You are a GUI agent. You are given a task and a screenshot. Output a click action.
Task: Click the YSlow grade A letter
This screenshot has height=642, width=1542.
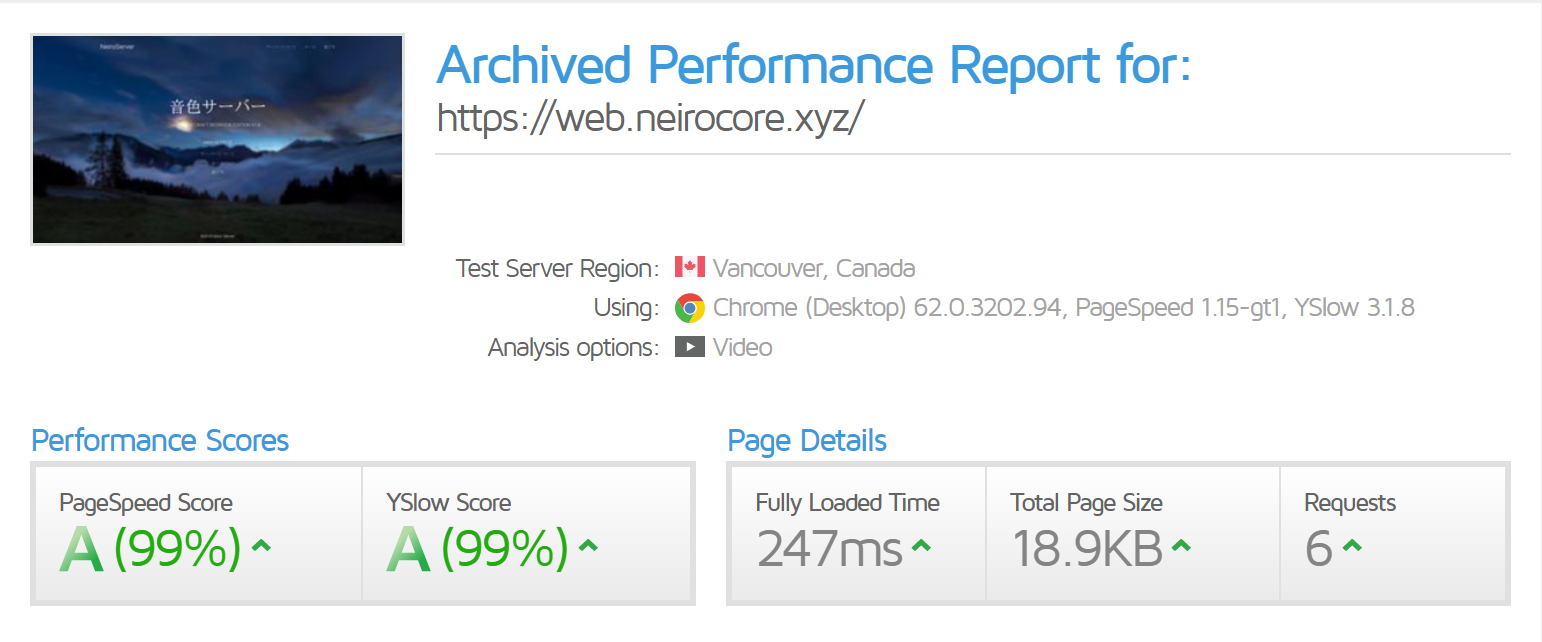click(408, 549)
